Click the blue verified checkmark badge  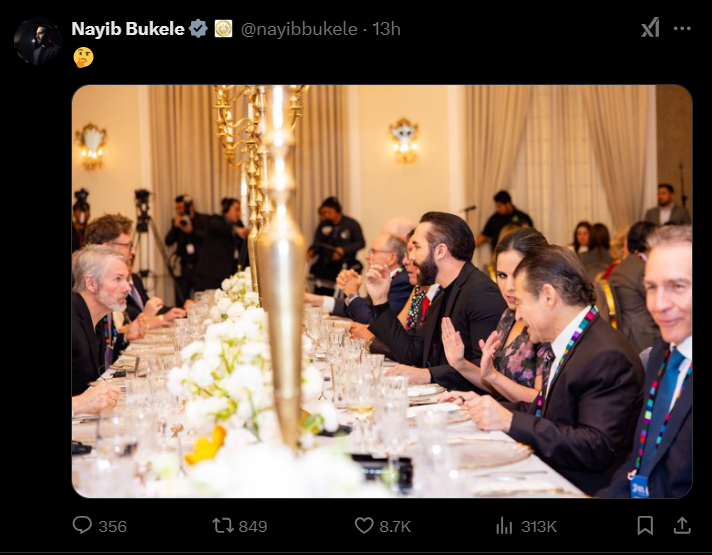click(x=198, y=29)
